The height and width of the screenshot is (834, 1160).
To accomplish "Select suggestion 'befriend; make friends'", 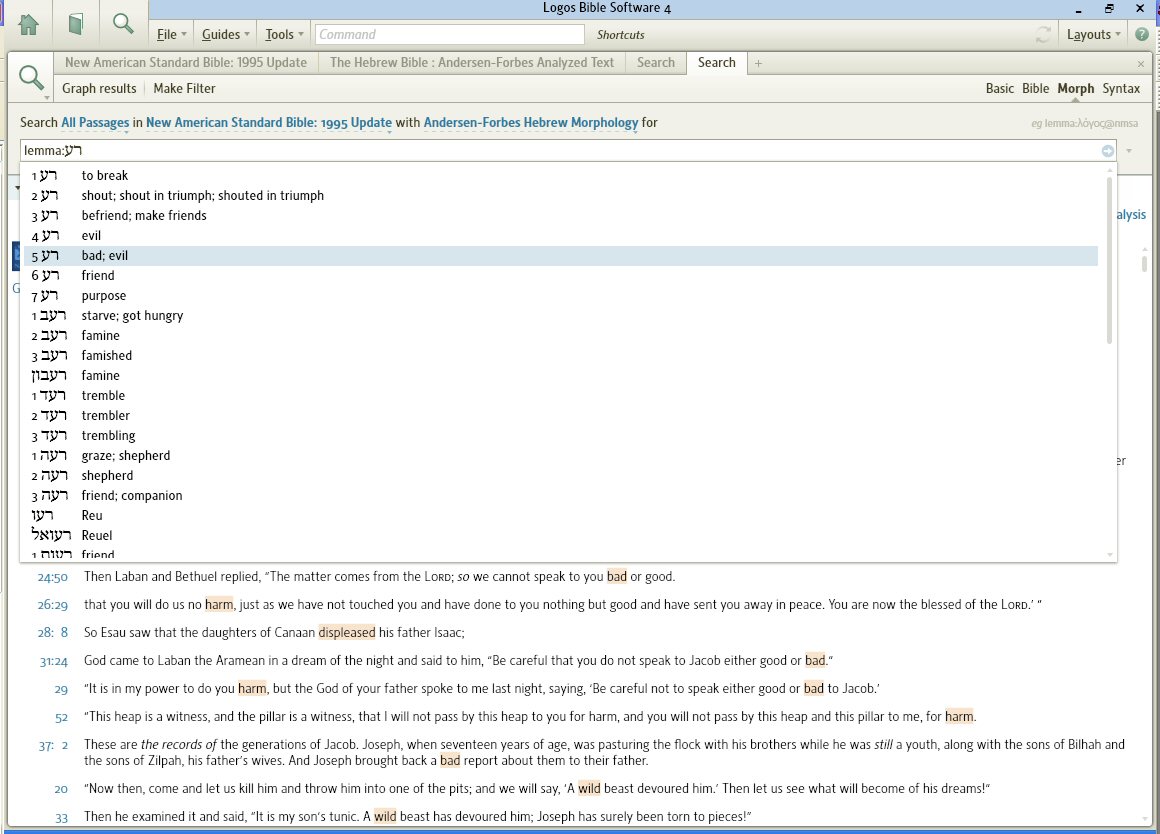I will click(561, 215).
